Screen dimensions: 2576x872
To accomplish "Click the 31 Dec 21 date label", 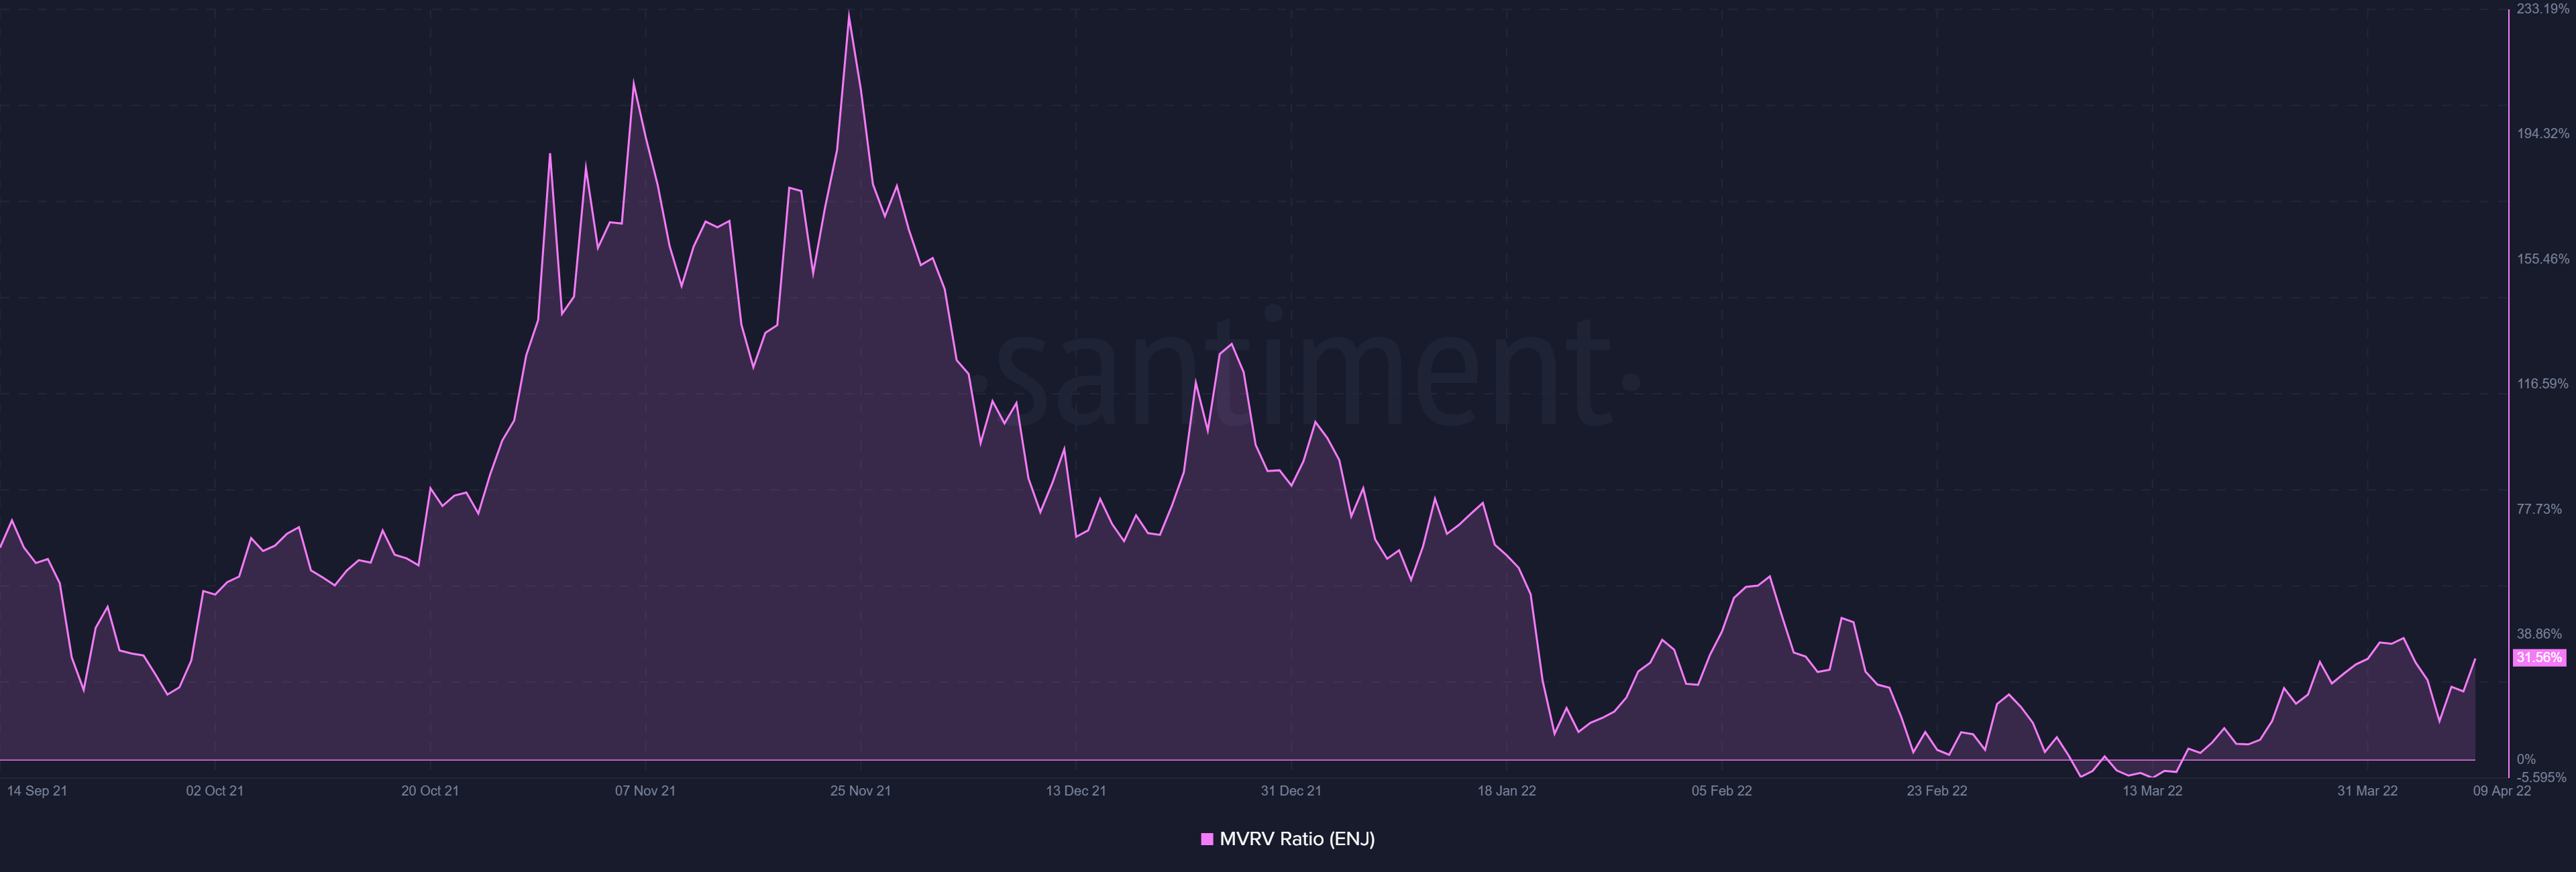I will (x=1291, y=791).
